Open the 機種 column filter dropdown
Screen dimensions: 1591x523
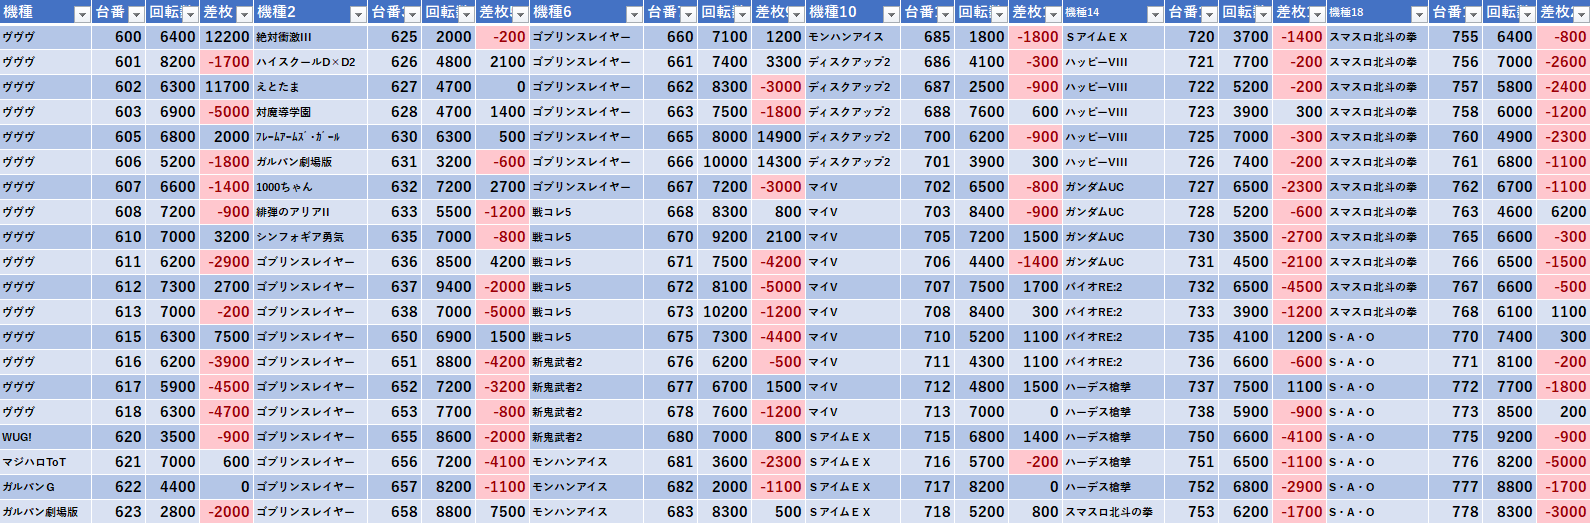(x=82, y=14)
